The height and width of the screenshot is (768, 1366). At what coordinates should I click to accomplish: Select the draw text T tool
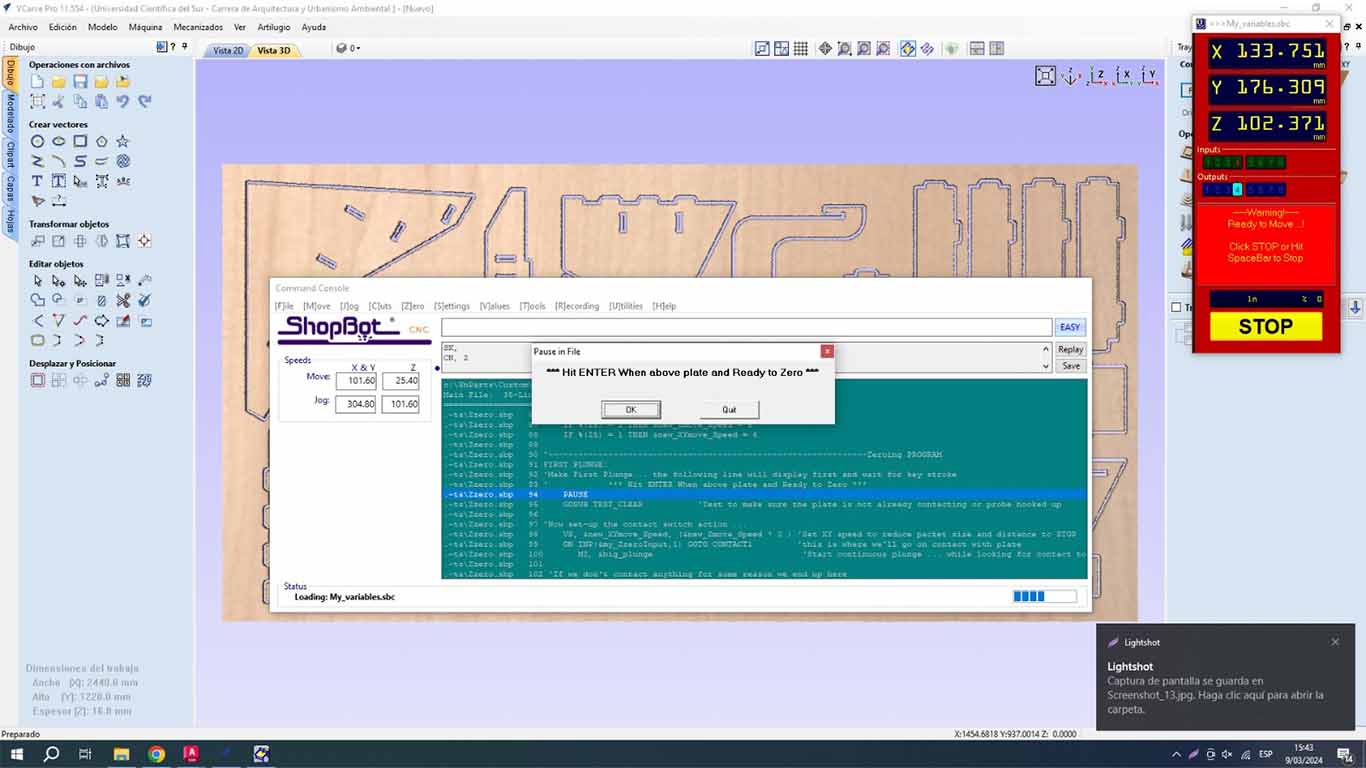point(37,181)
